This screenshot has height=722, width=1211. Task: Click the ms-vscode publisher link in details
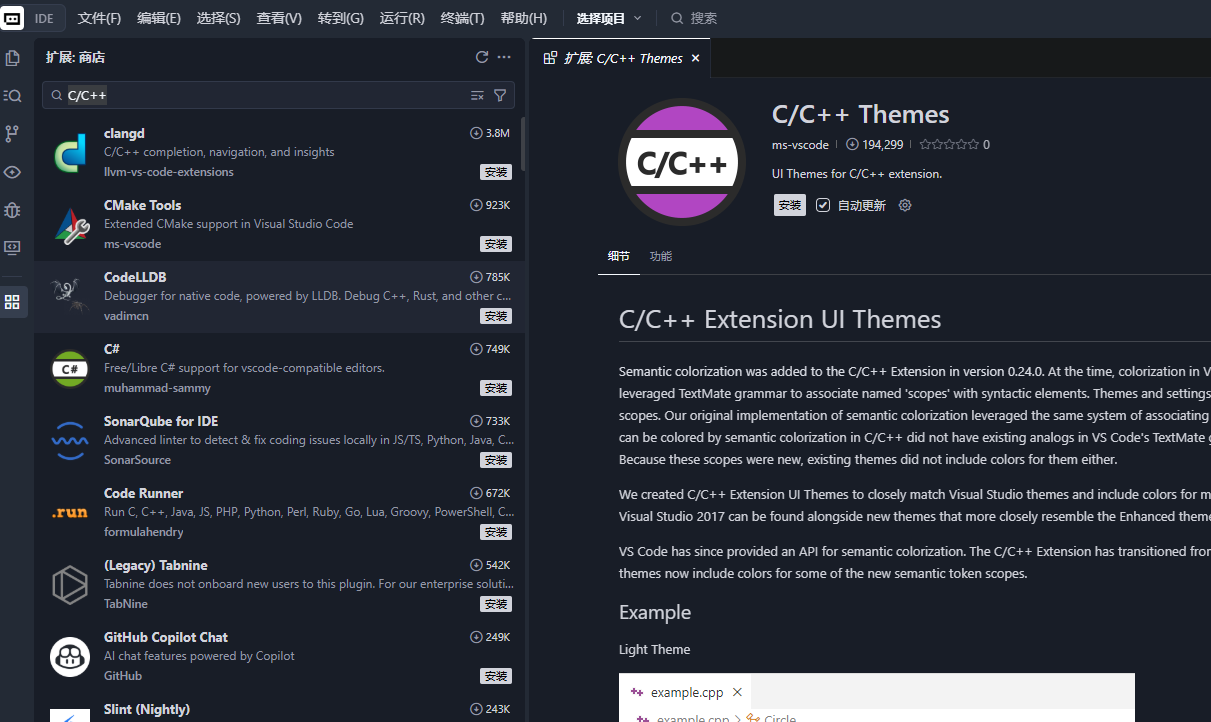pos(800,144)
